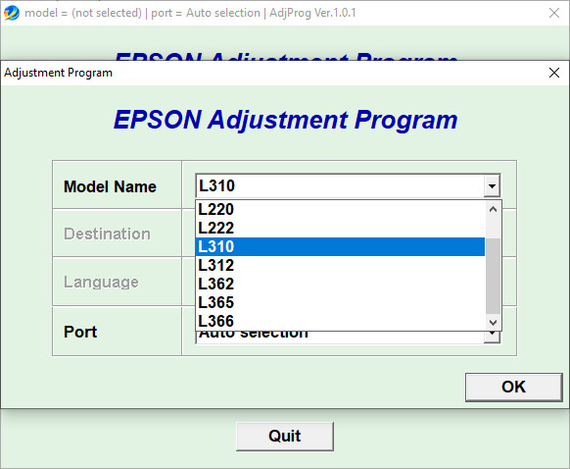This screenshot has width=570, height=469.
Task: Choose L365 in the dropdown list
Action: click(x=340, y=302)
